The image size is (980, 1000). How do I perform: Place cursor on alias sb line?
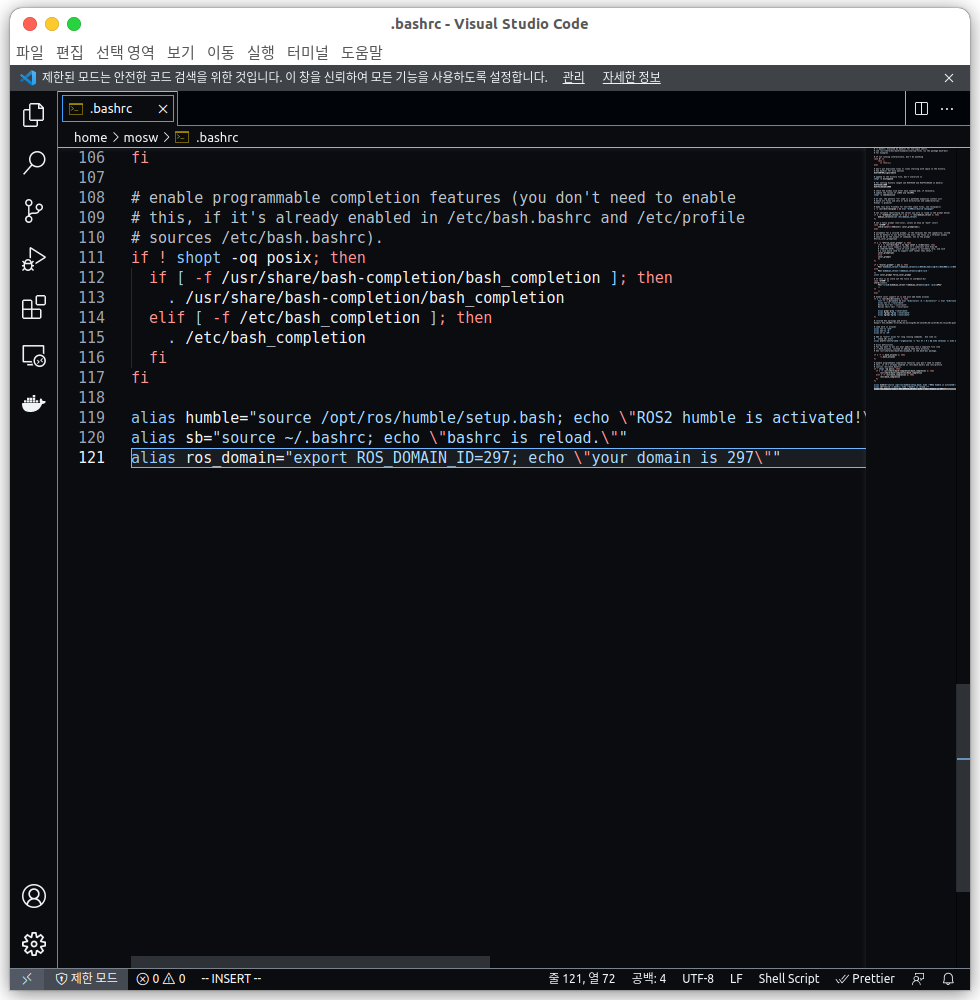point(379,438)
